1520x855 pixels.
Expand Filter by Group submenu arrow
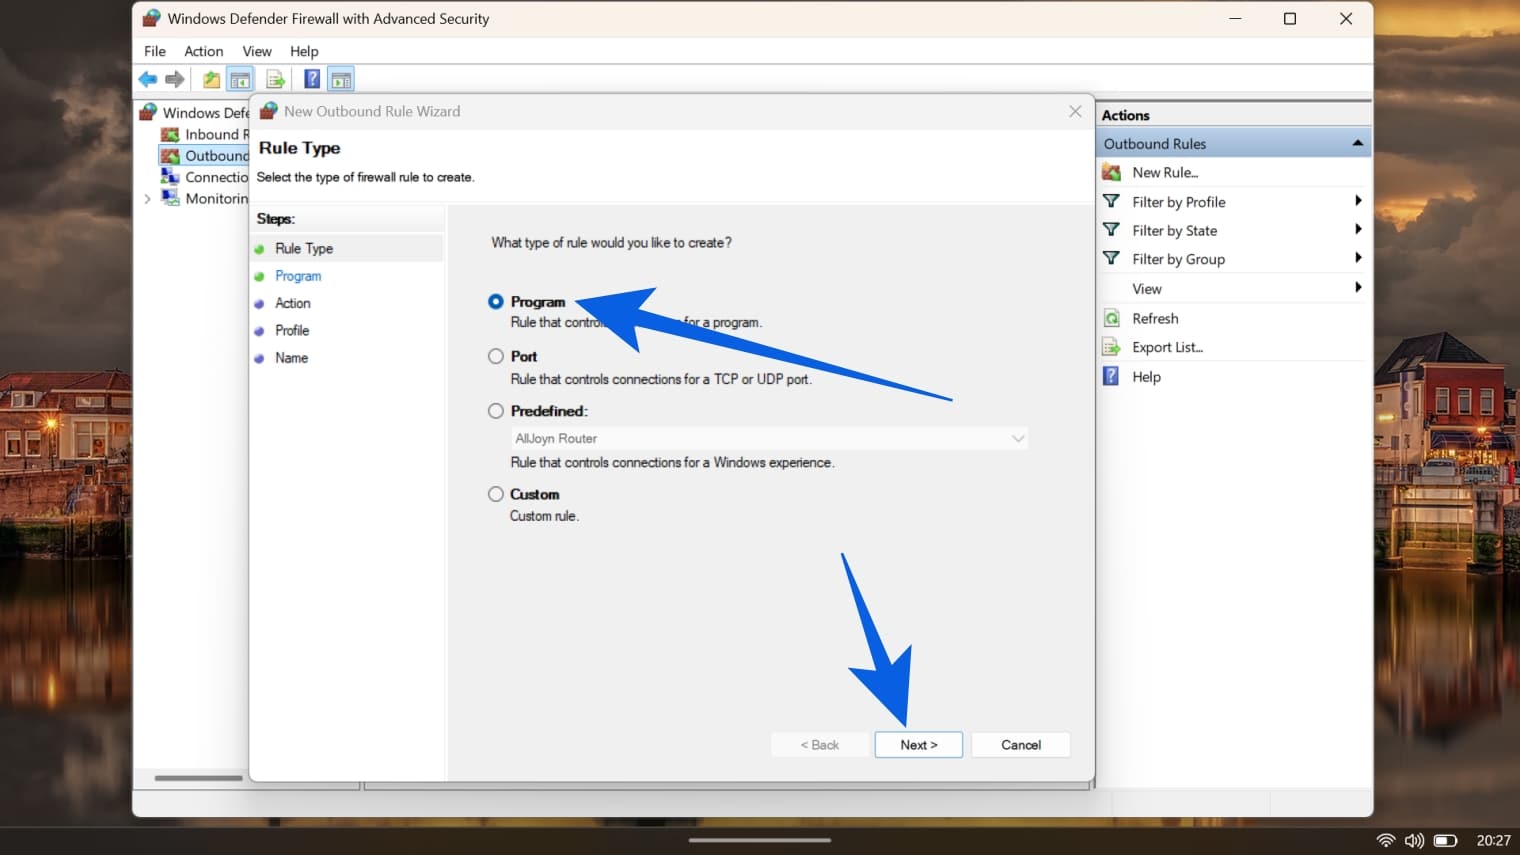(1357, 258)
